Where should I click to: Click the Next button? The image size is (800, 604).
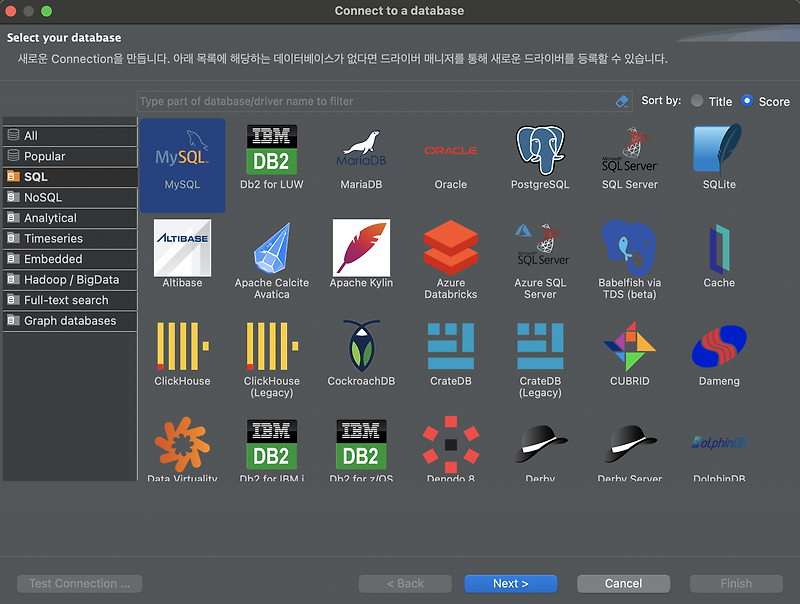tap(511, 584)
